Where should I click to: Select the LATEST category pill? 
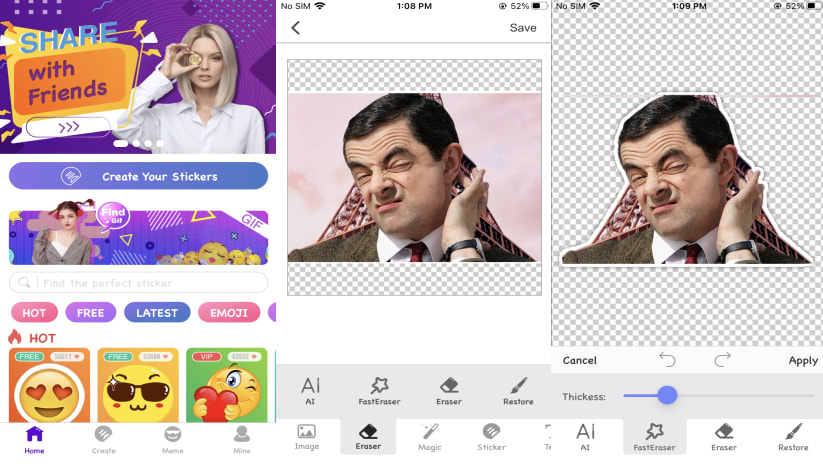157,313
